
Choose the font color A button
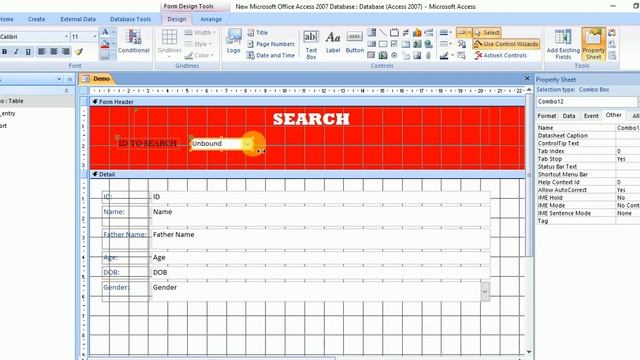(105, 32)
